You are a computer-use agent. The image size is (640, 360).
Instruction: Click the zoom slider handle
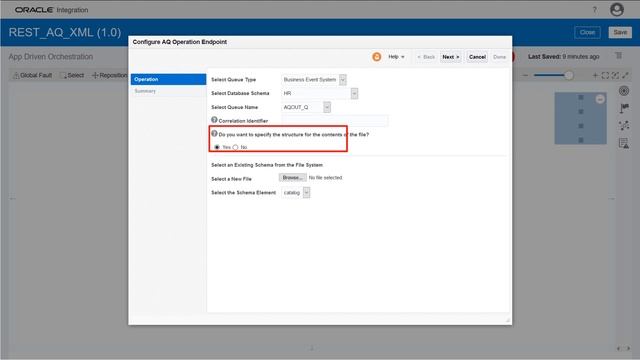(x=569, y=75)
